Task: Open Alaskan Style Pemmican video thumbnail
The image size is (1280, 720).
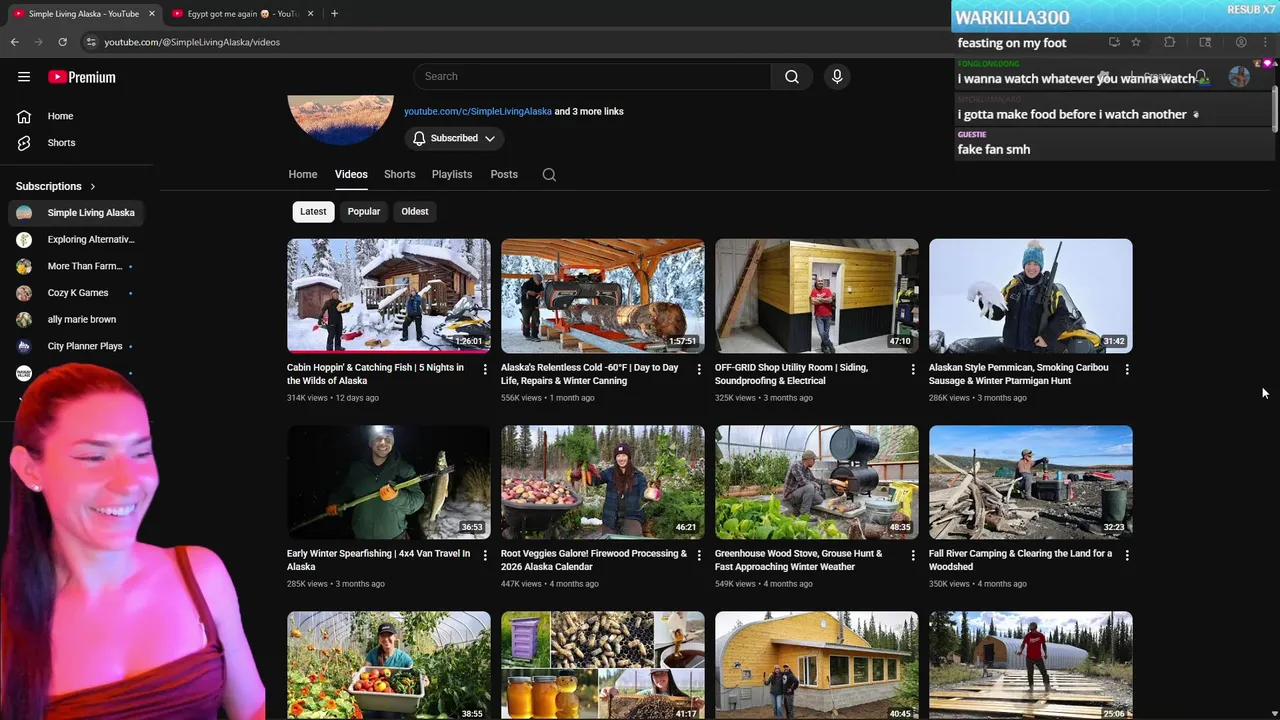Action: coord(1031,296)
